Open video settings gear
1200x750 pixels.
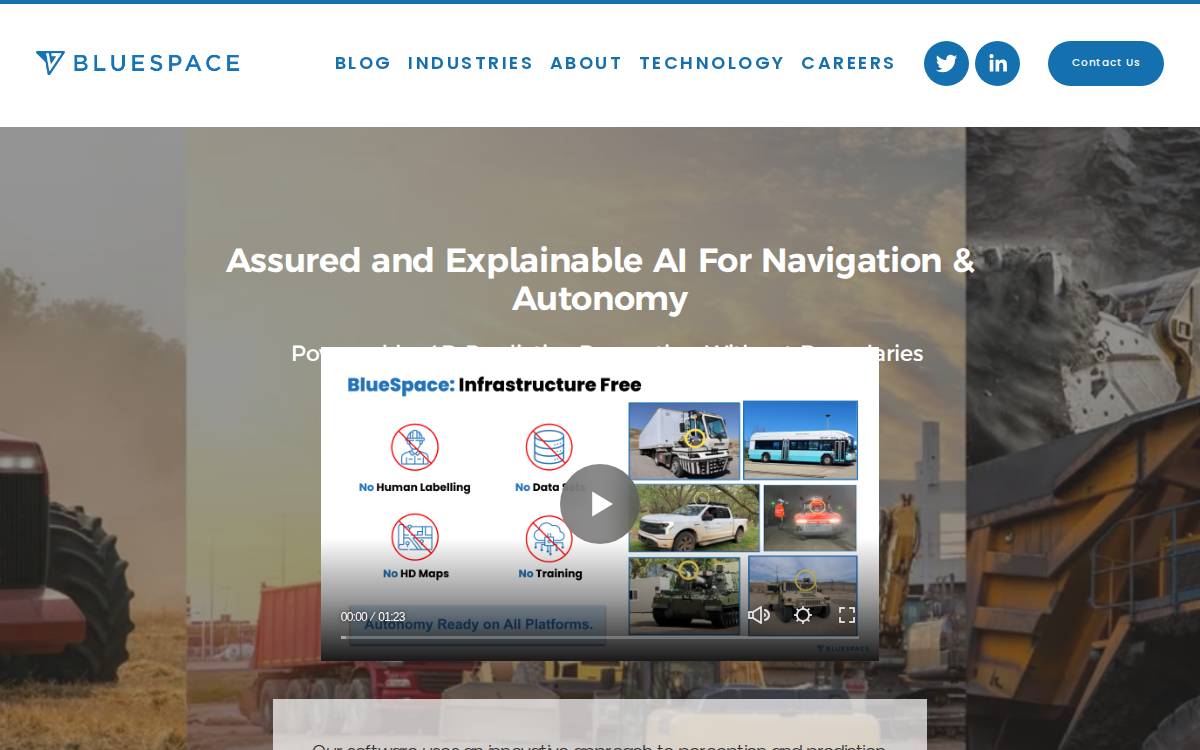tap(803, 615)
